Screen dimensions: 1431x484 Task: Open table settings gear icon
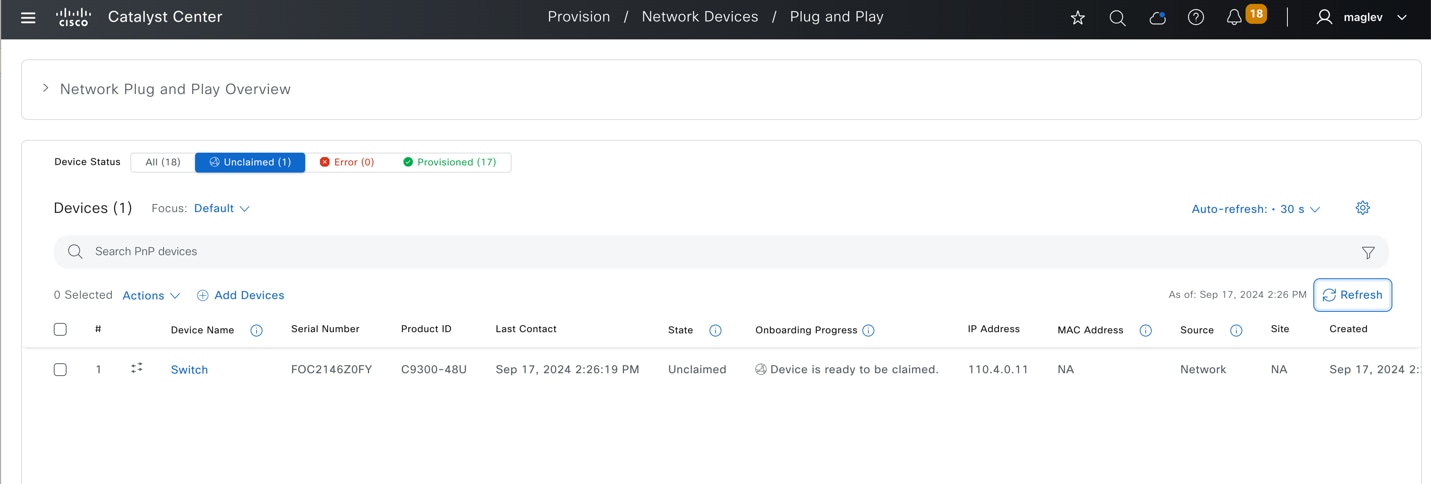pos(1362,208)
